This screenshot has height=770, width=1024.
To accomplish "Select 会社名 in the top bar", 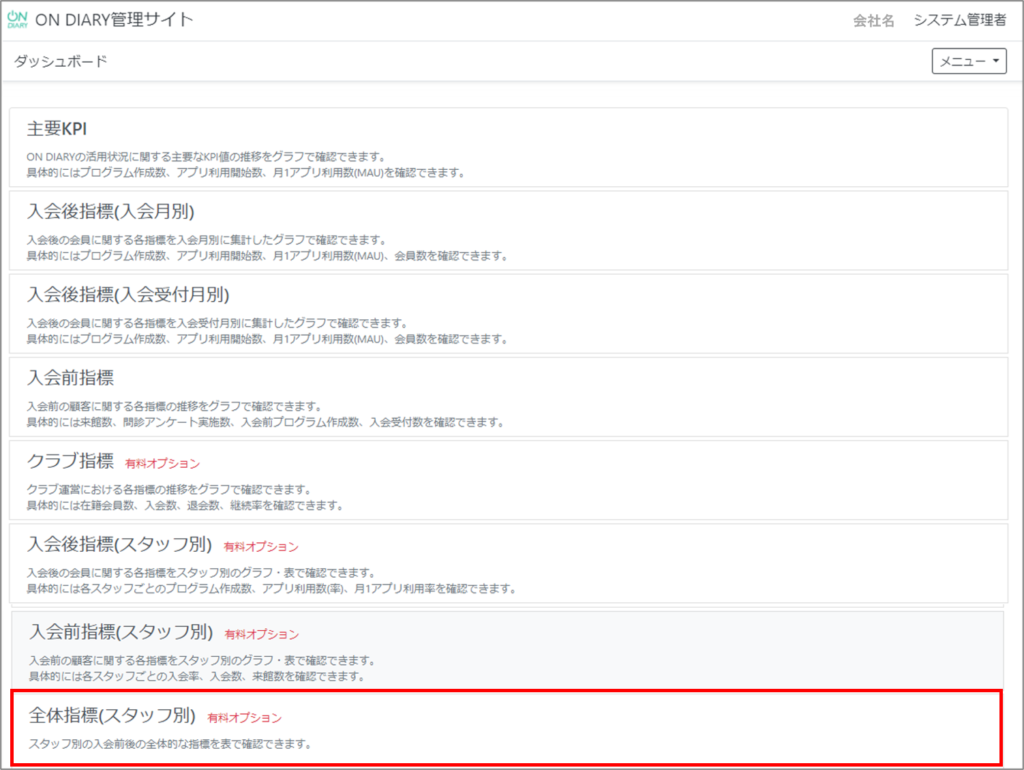I will tap(873, 21).
